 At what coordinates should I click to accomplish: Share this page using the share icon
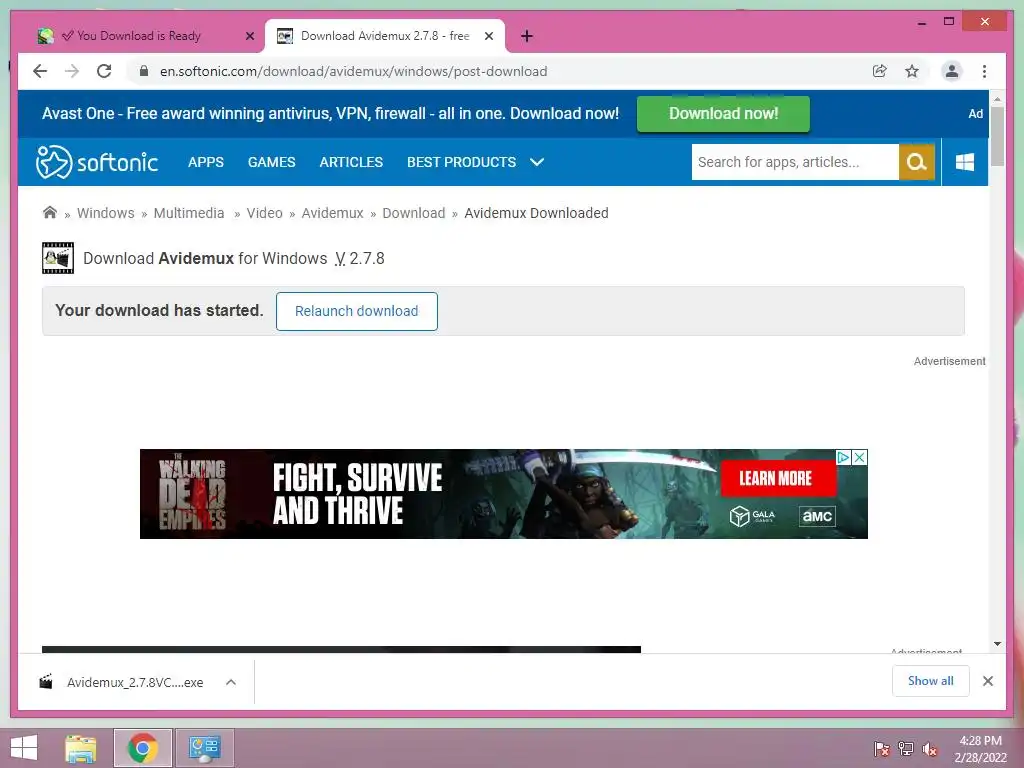click(880, 71)
